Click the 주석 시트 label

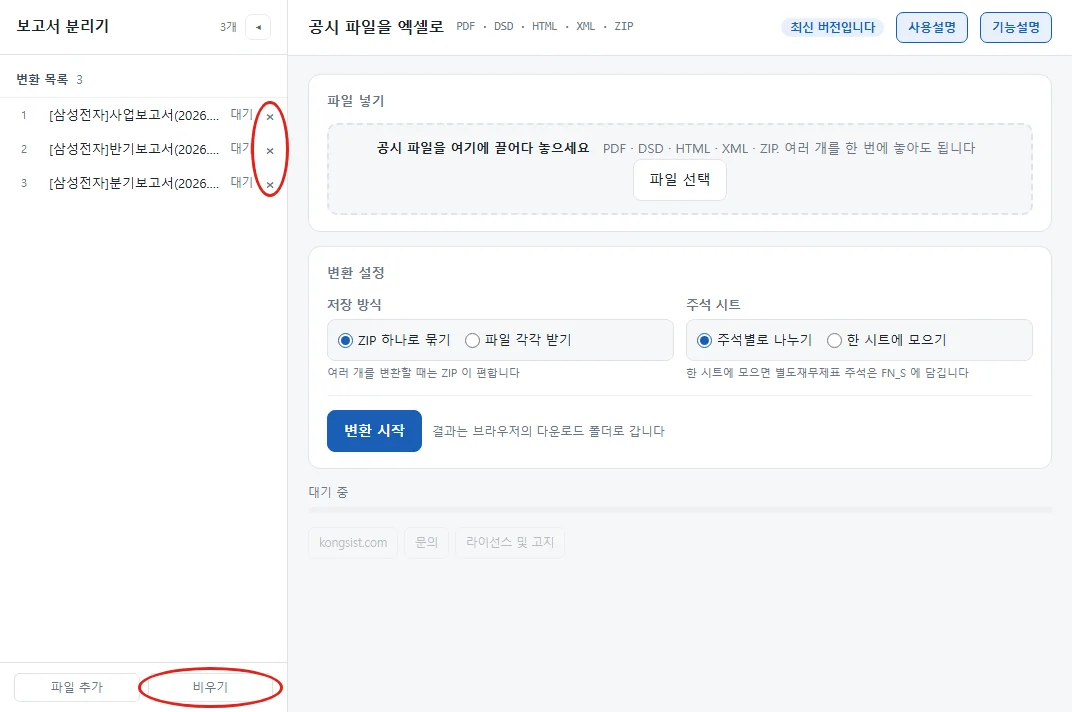(x=713, y=305)
